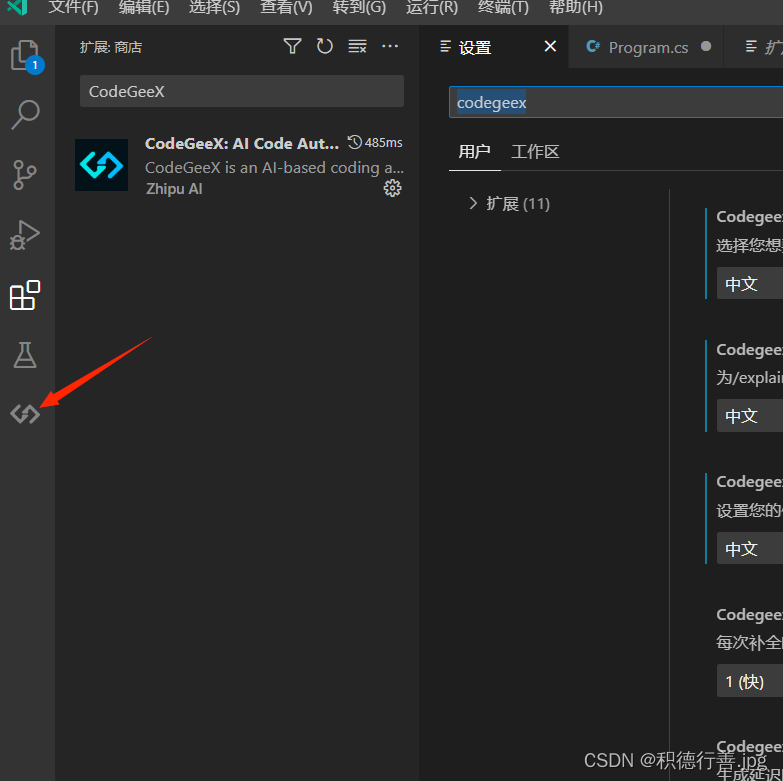Open extensions panel more actions menu

[390, 46]
